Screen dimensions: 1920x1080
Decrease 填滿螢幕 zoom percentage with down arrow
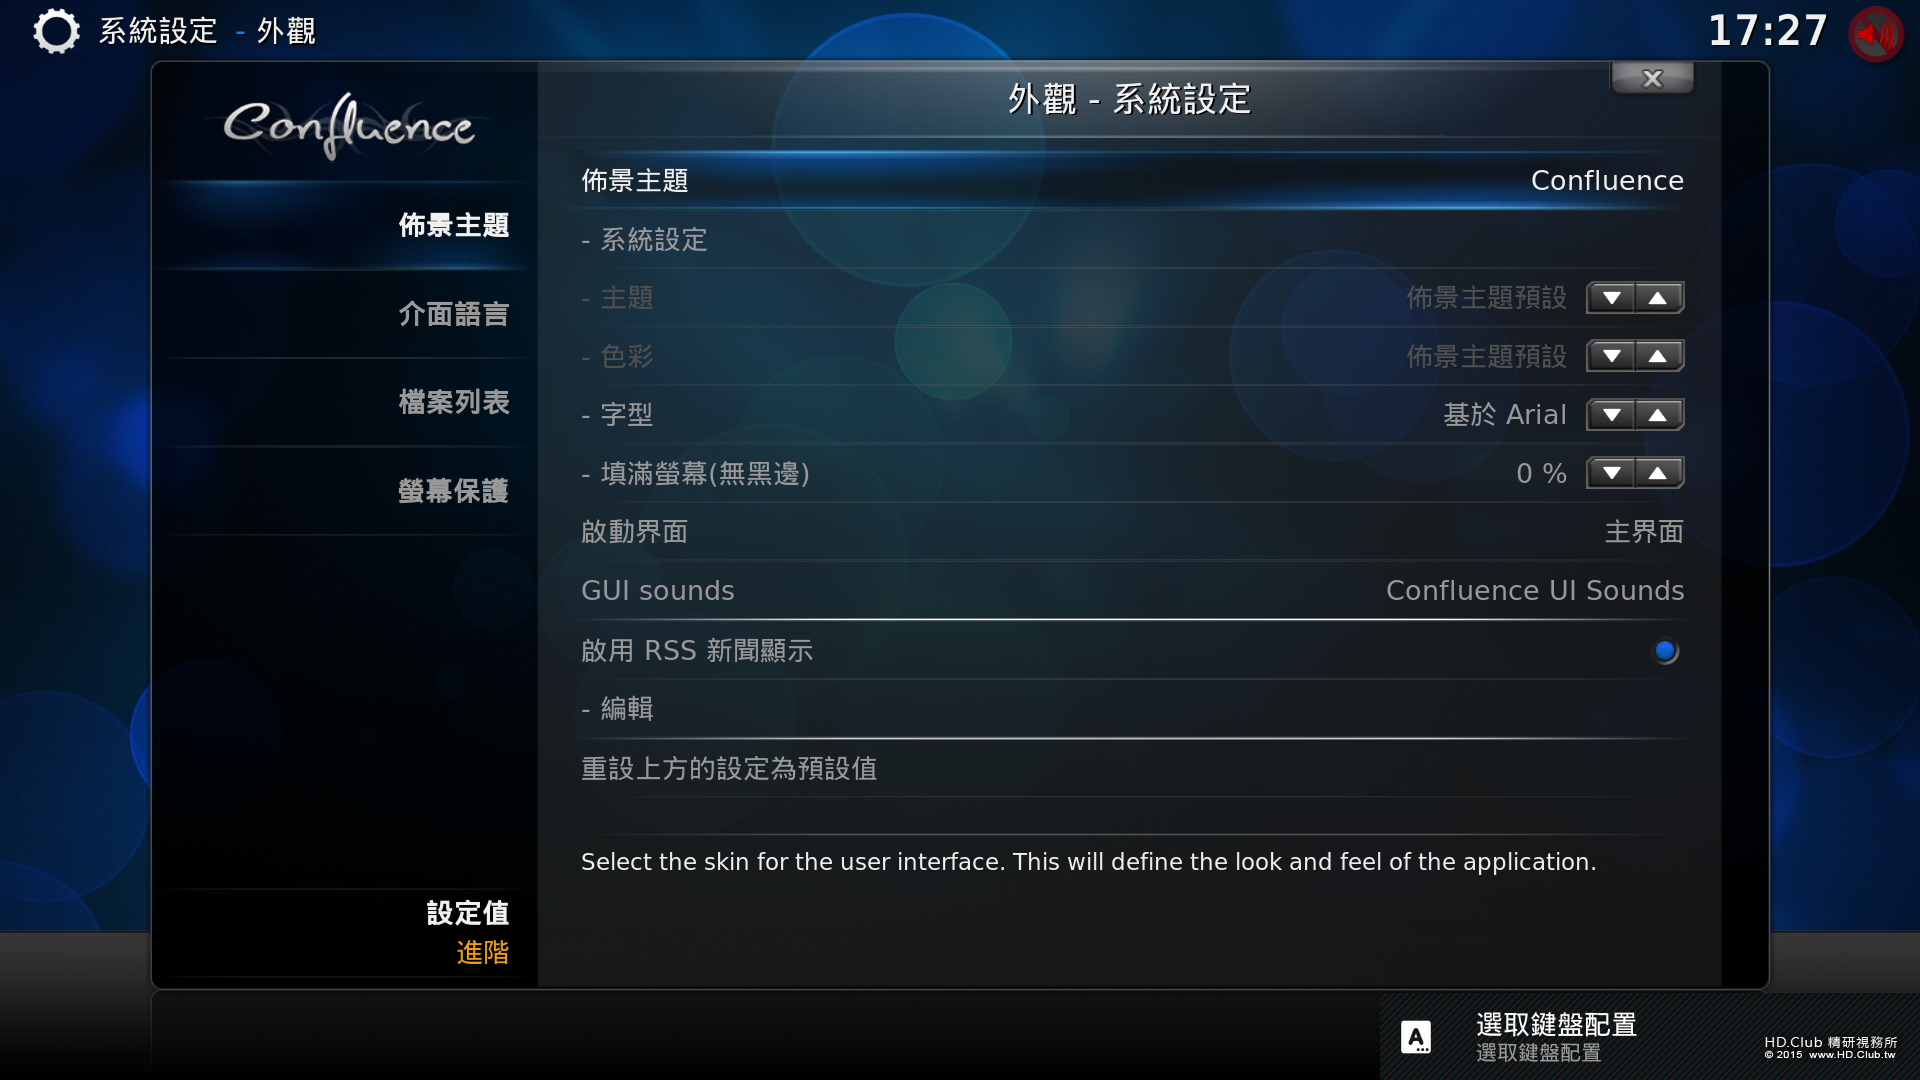coord(1611,473)
